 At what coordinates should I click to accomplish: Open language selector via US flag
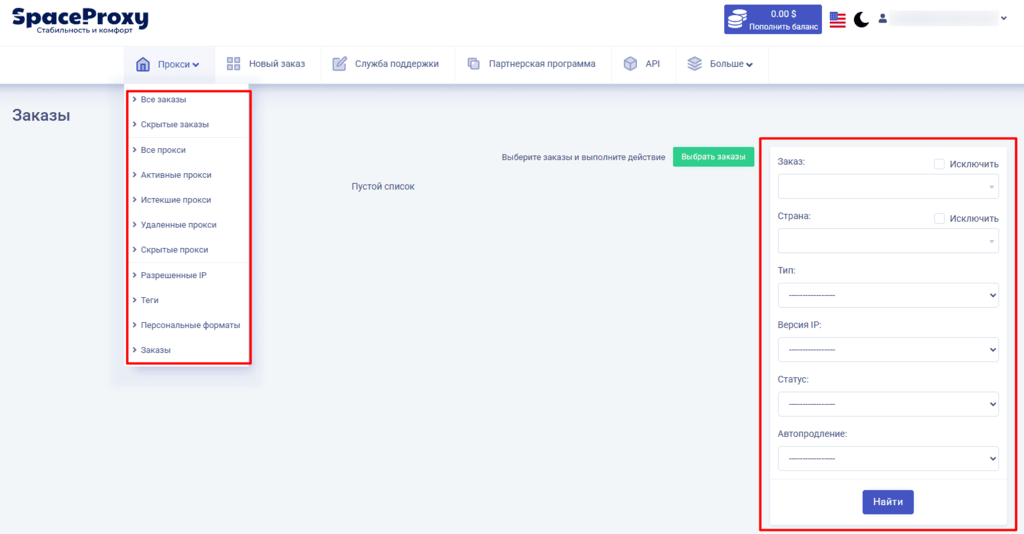pos(837,19)
